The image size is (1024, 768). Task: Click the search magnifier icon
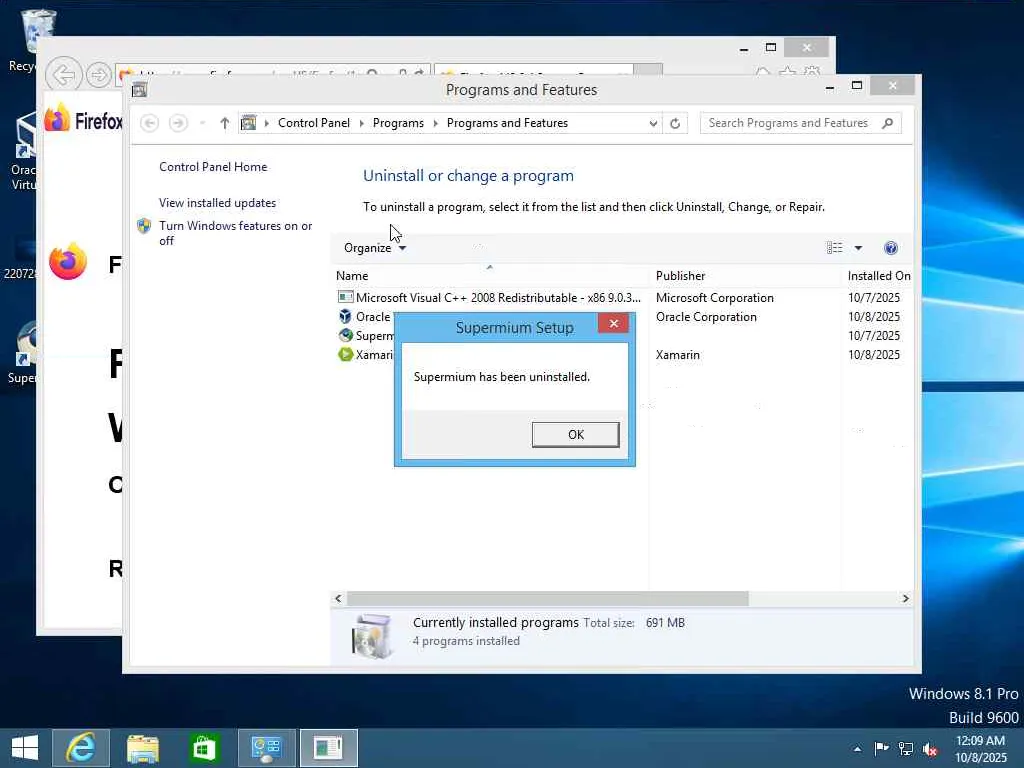tap(887, 123)
